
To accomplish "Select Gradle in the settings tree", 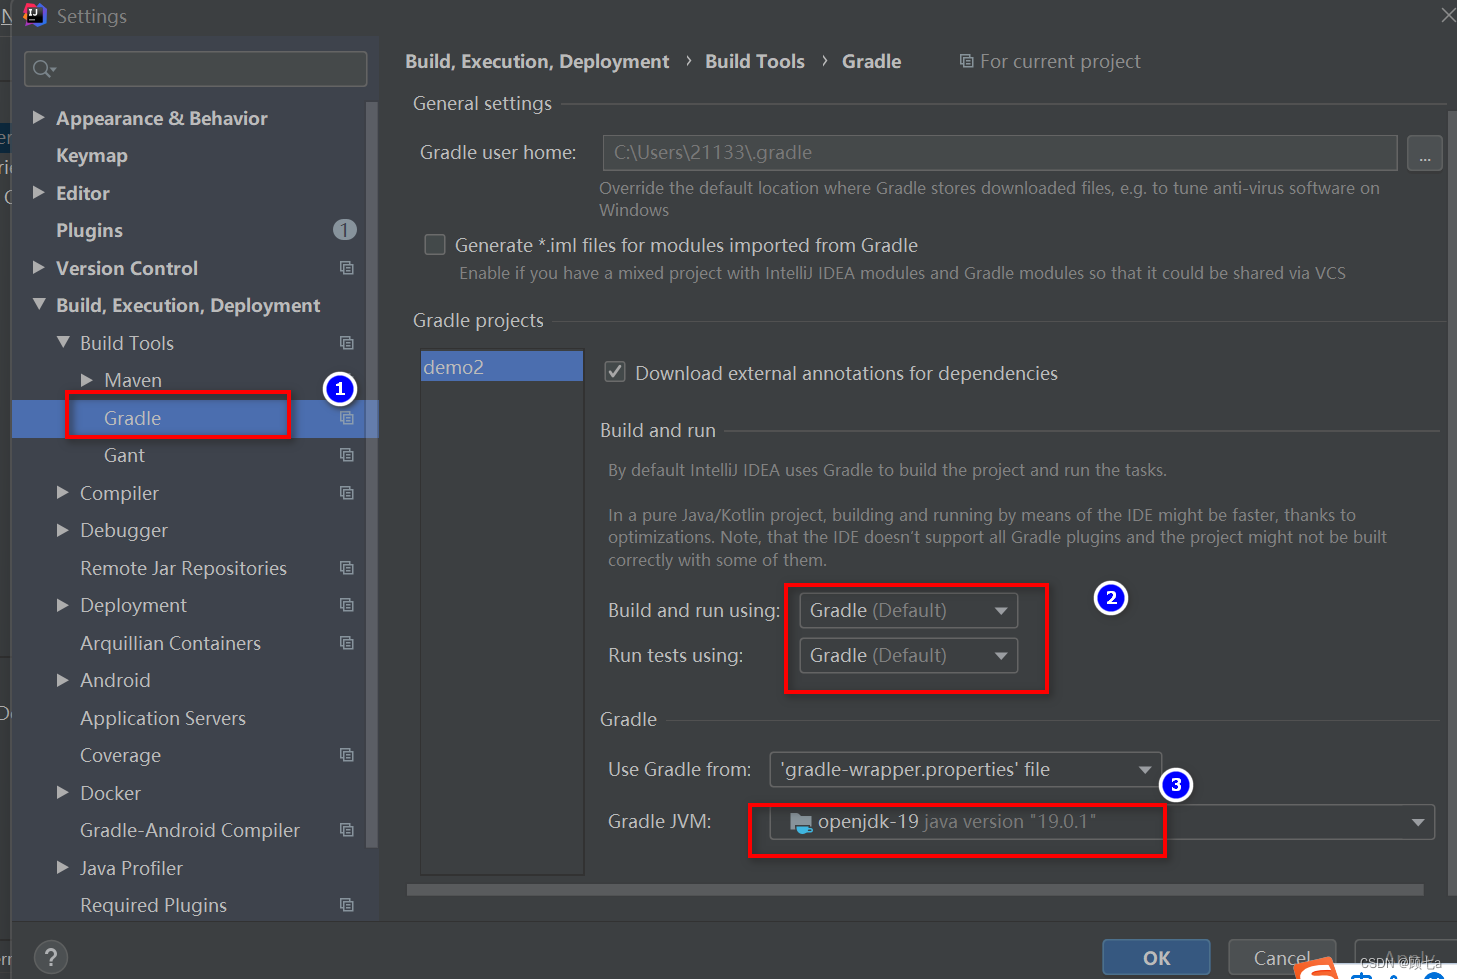I will (x=133, y=418).
